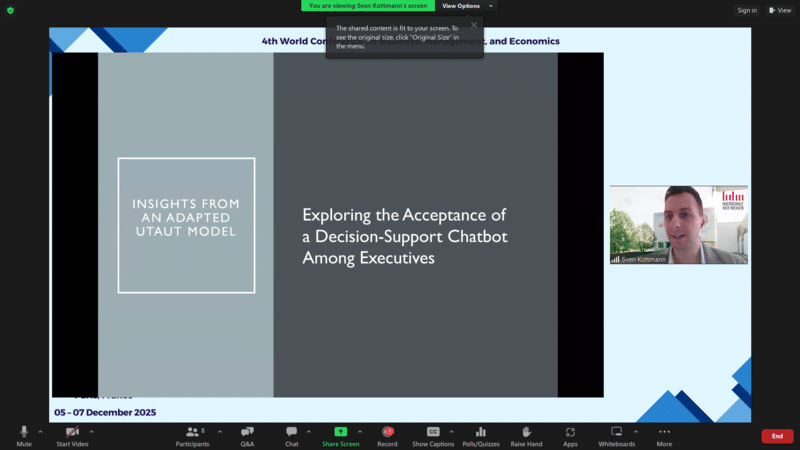This screenshot has width=800, height=450.
Task: Expand video options arrow next to Start Video
Action: tap(92, 432)
